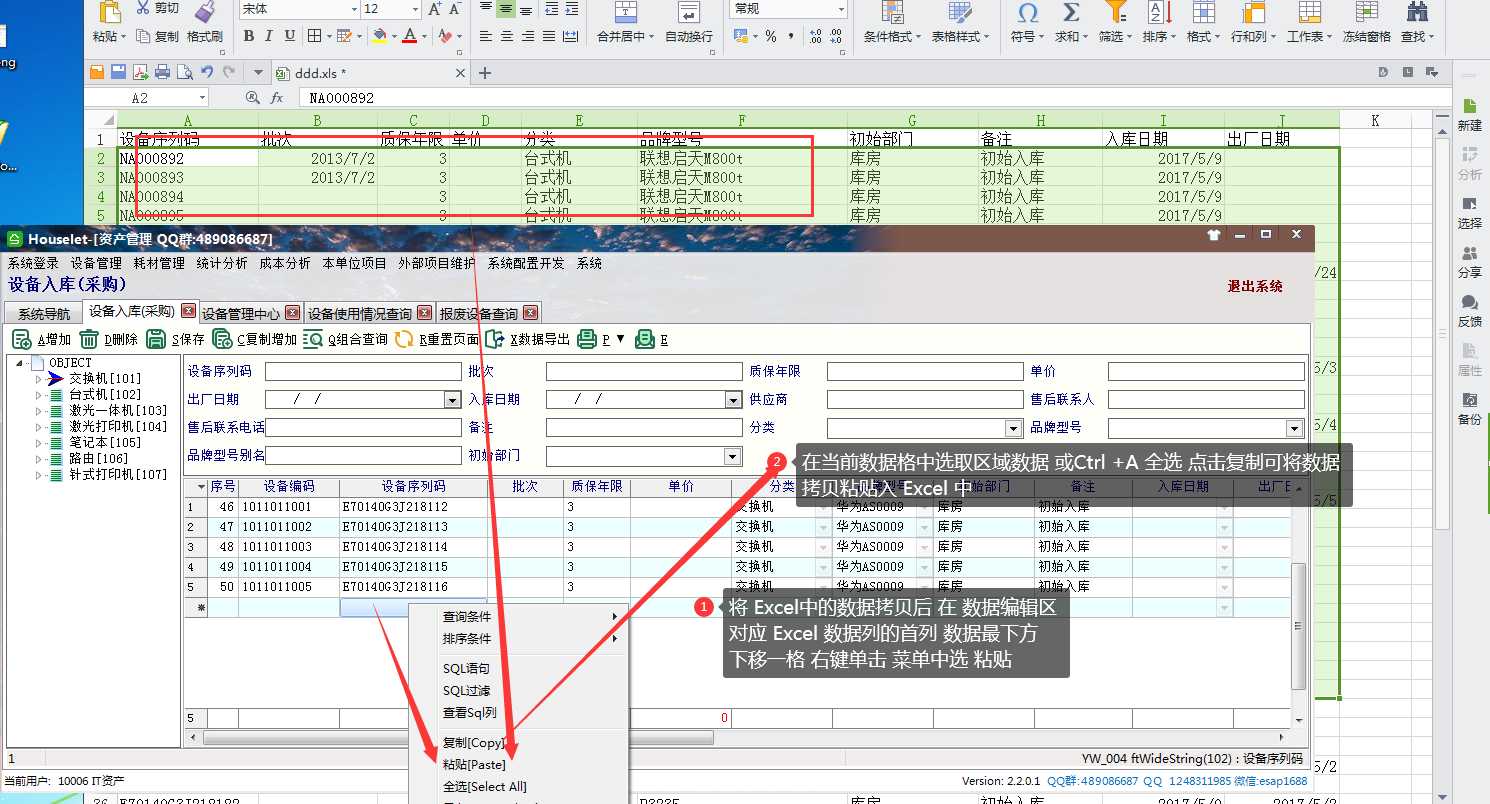Click the print icon in WPS quick toolbar
This screenshot has width=1490, height=804.
pyautogui.click(x=162, y=72)
